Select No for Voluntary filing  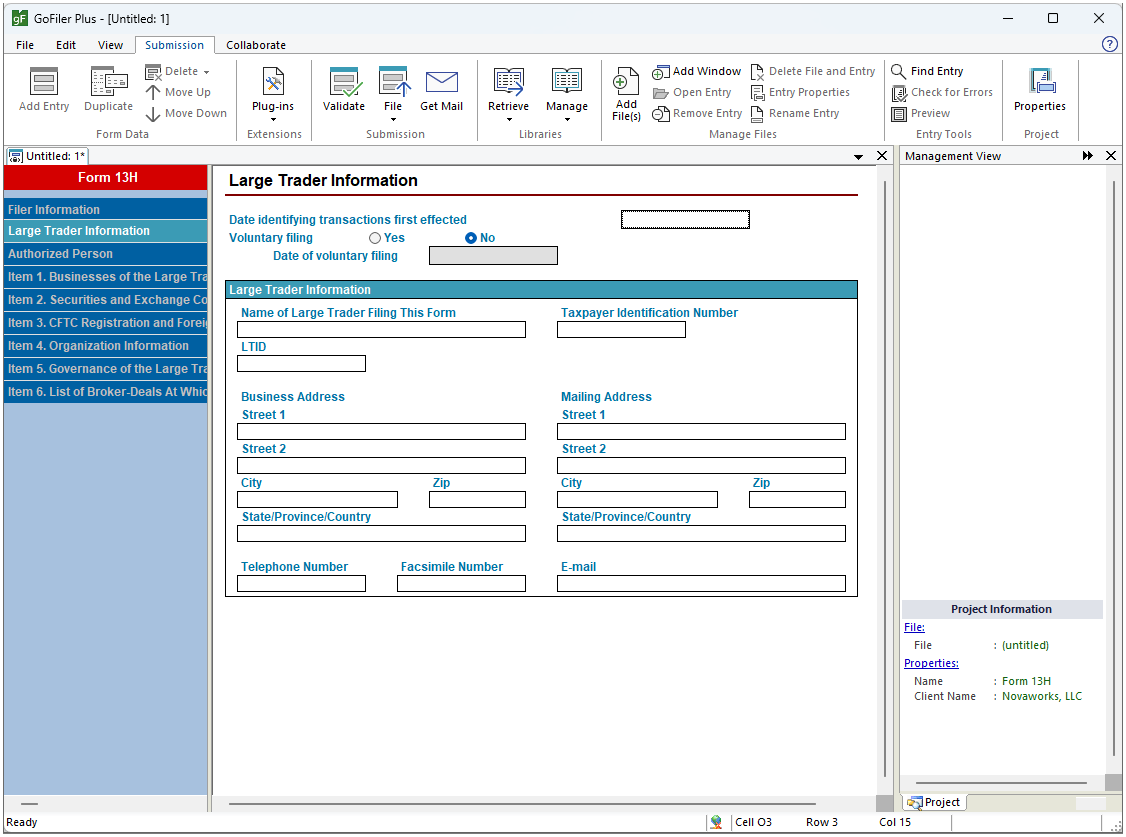[x=470, y=237]
